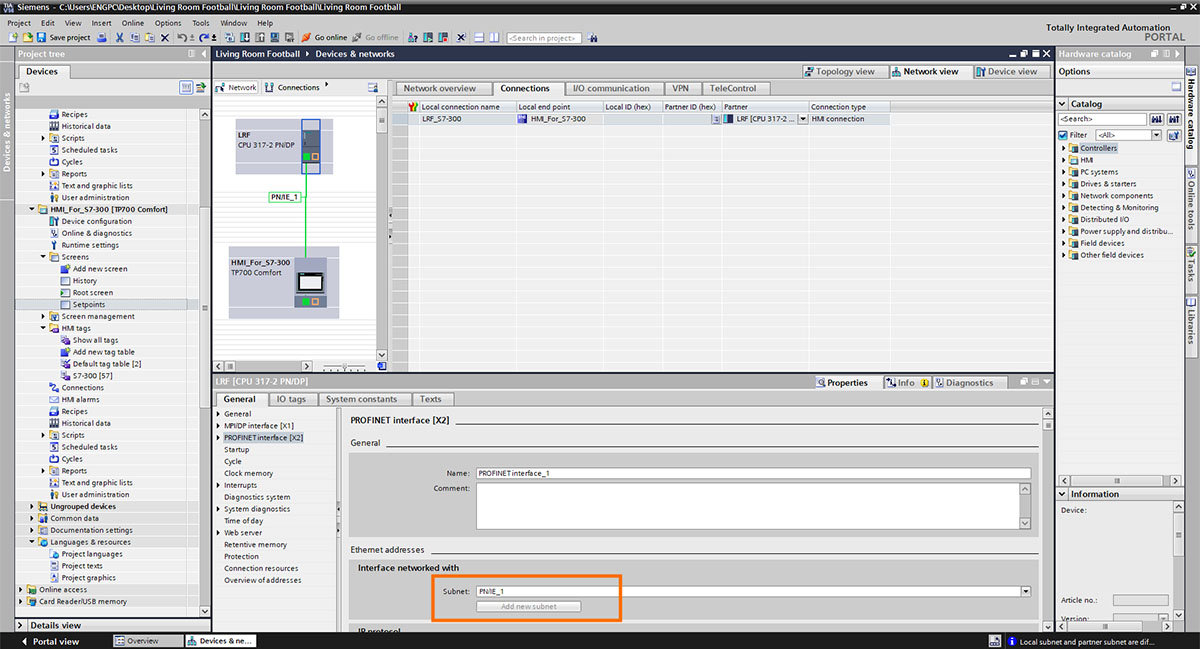Image resolution: width=1200 pixels, height=649 pixels.
Task: Open the Online menu
Action: [132, 22]
